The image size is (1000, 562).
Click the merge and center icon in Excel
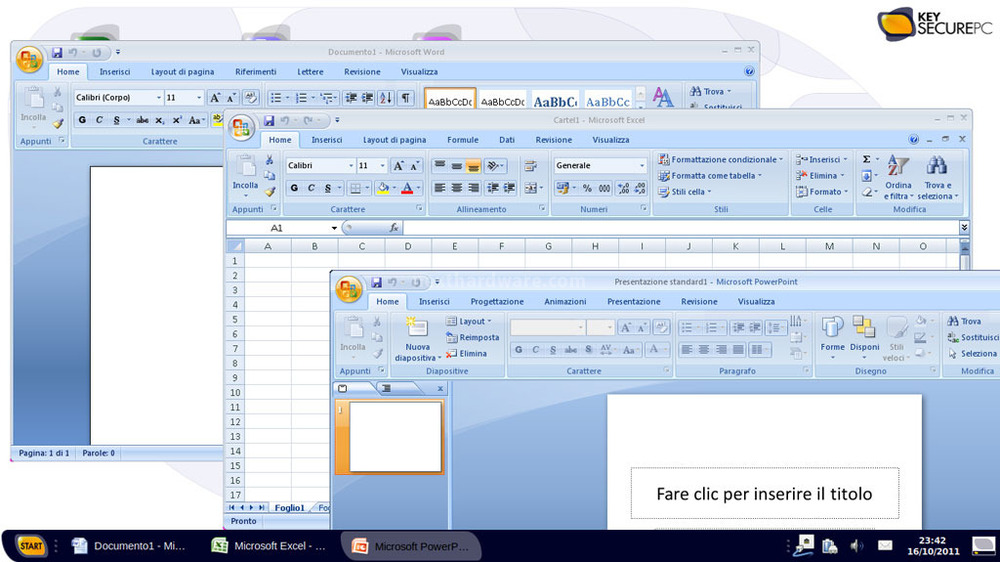(x=531, y=188)
